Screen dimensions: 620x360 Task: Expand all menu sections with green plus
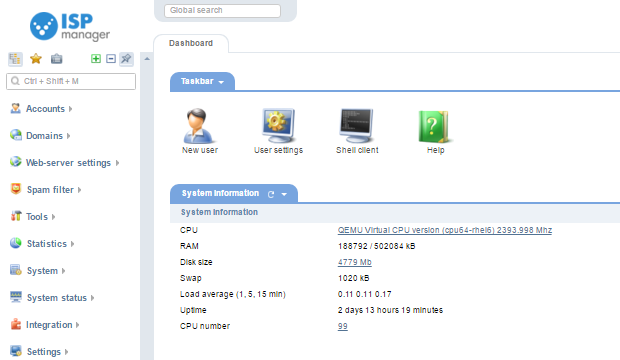(x=96, y=59)
